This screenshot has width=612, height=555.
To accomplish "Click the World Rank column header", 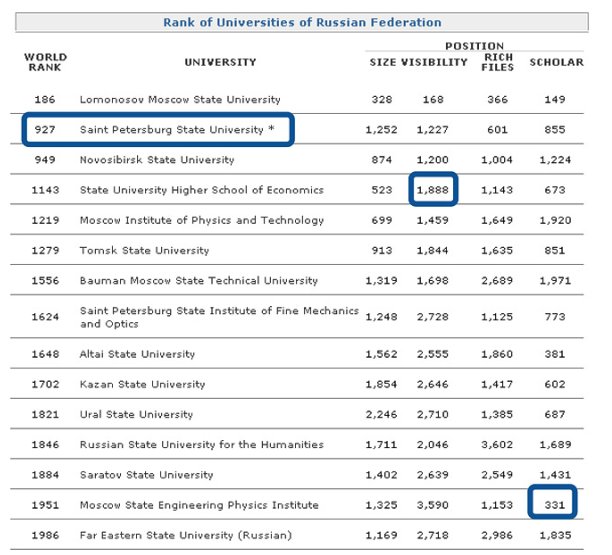I will [45, 62].
